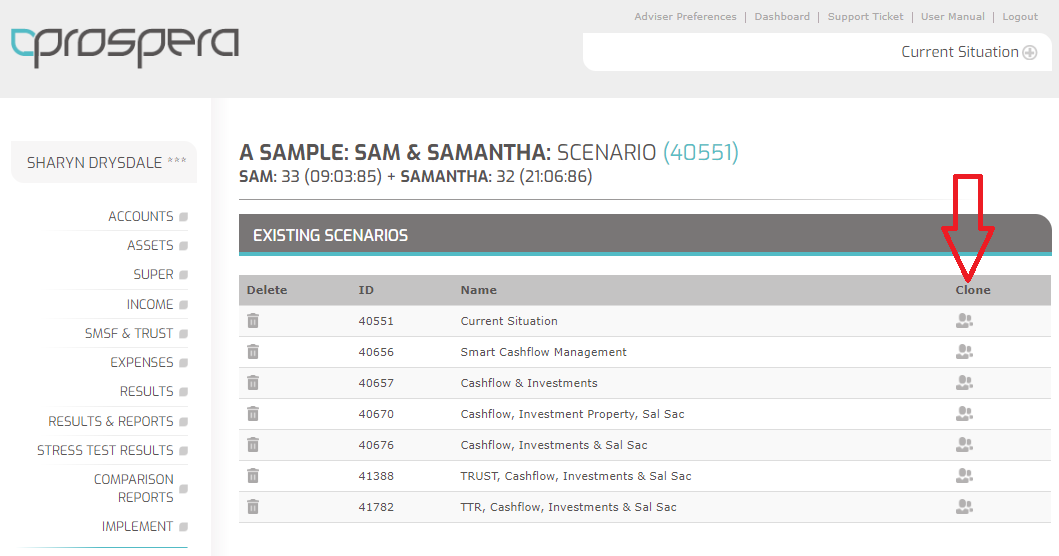Select the Smart Cashflow Management scenario name

tap(544, 352)
